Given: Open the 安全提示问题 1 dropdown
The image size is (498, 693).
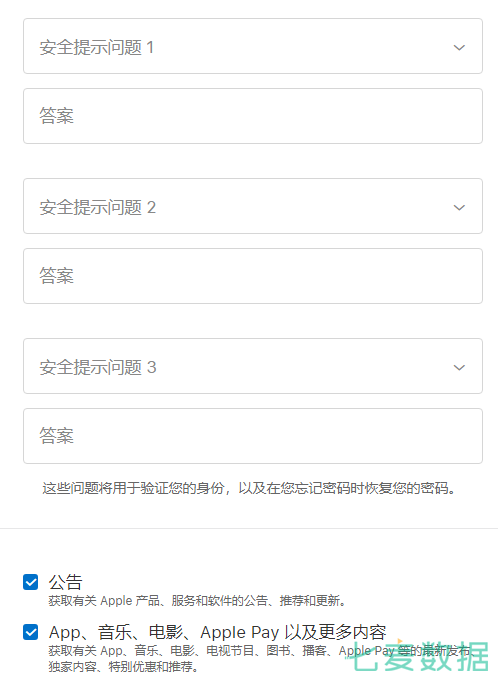Looking at the screenshot, I should 253,46.
